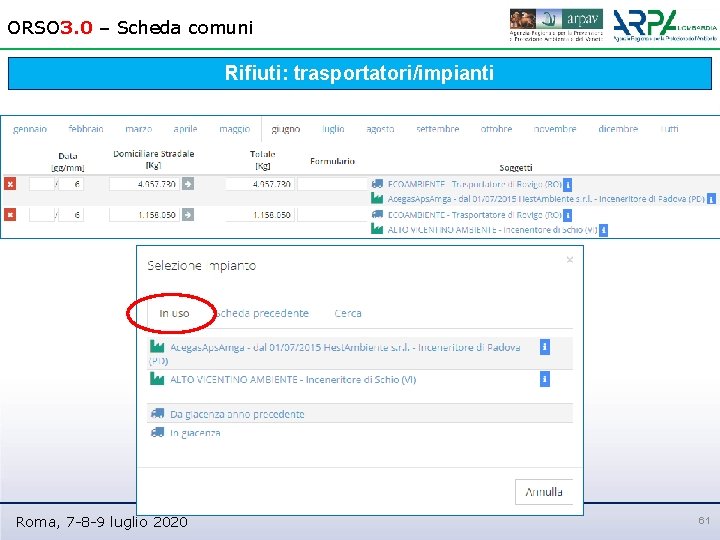Viewport: 720px width, 540px height.
Task: Click truck icon of second ECOAMBIENTE row
Action: [x=377, y=214]
